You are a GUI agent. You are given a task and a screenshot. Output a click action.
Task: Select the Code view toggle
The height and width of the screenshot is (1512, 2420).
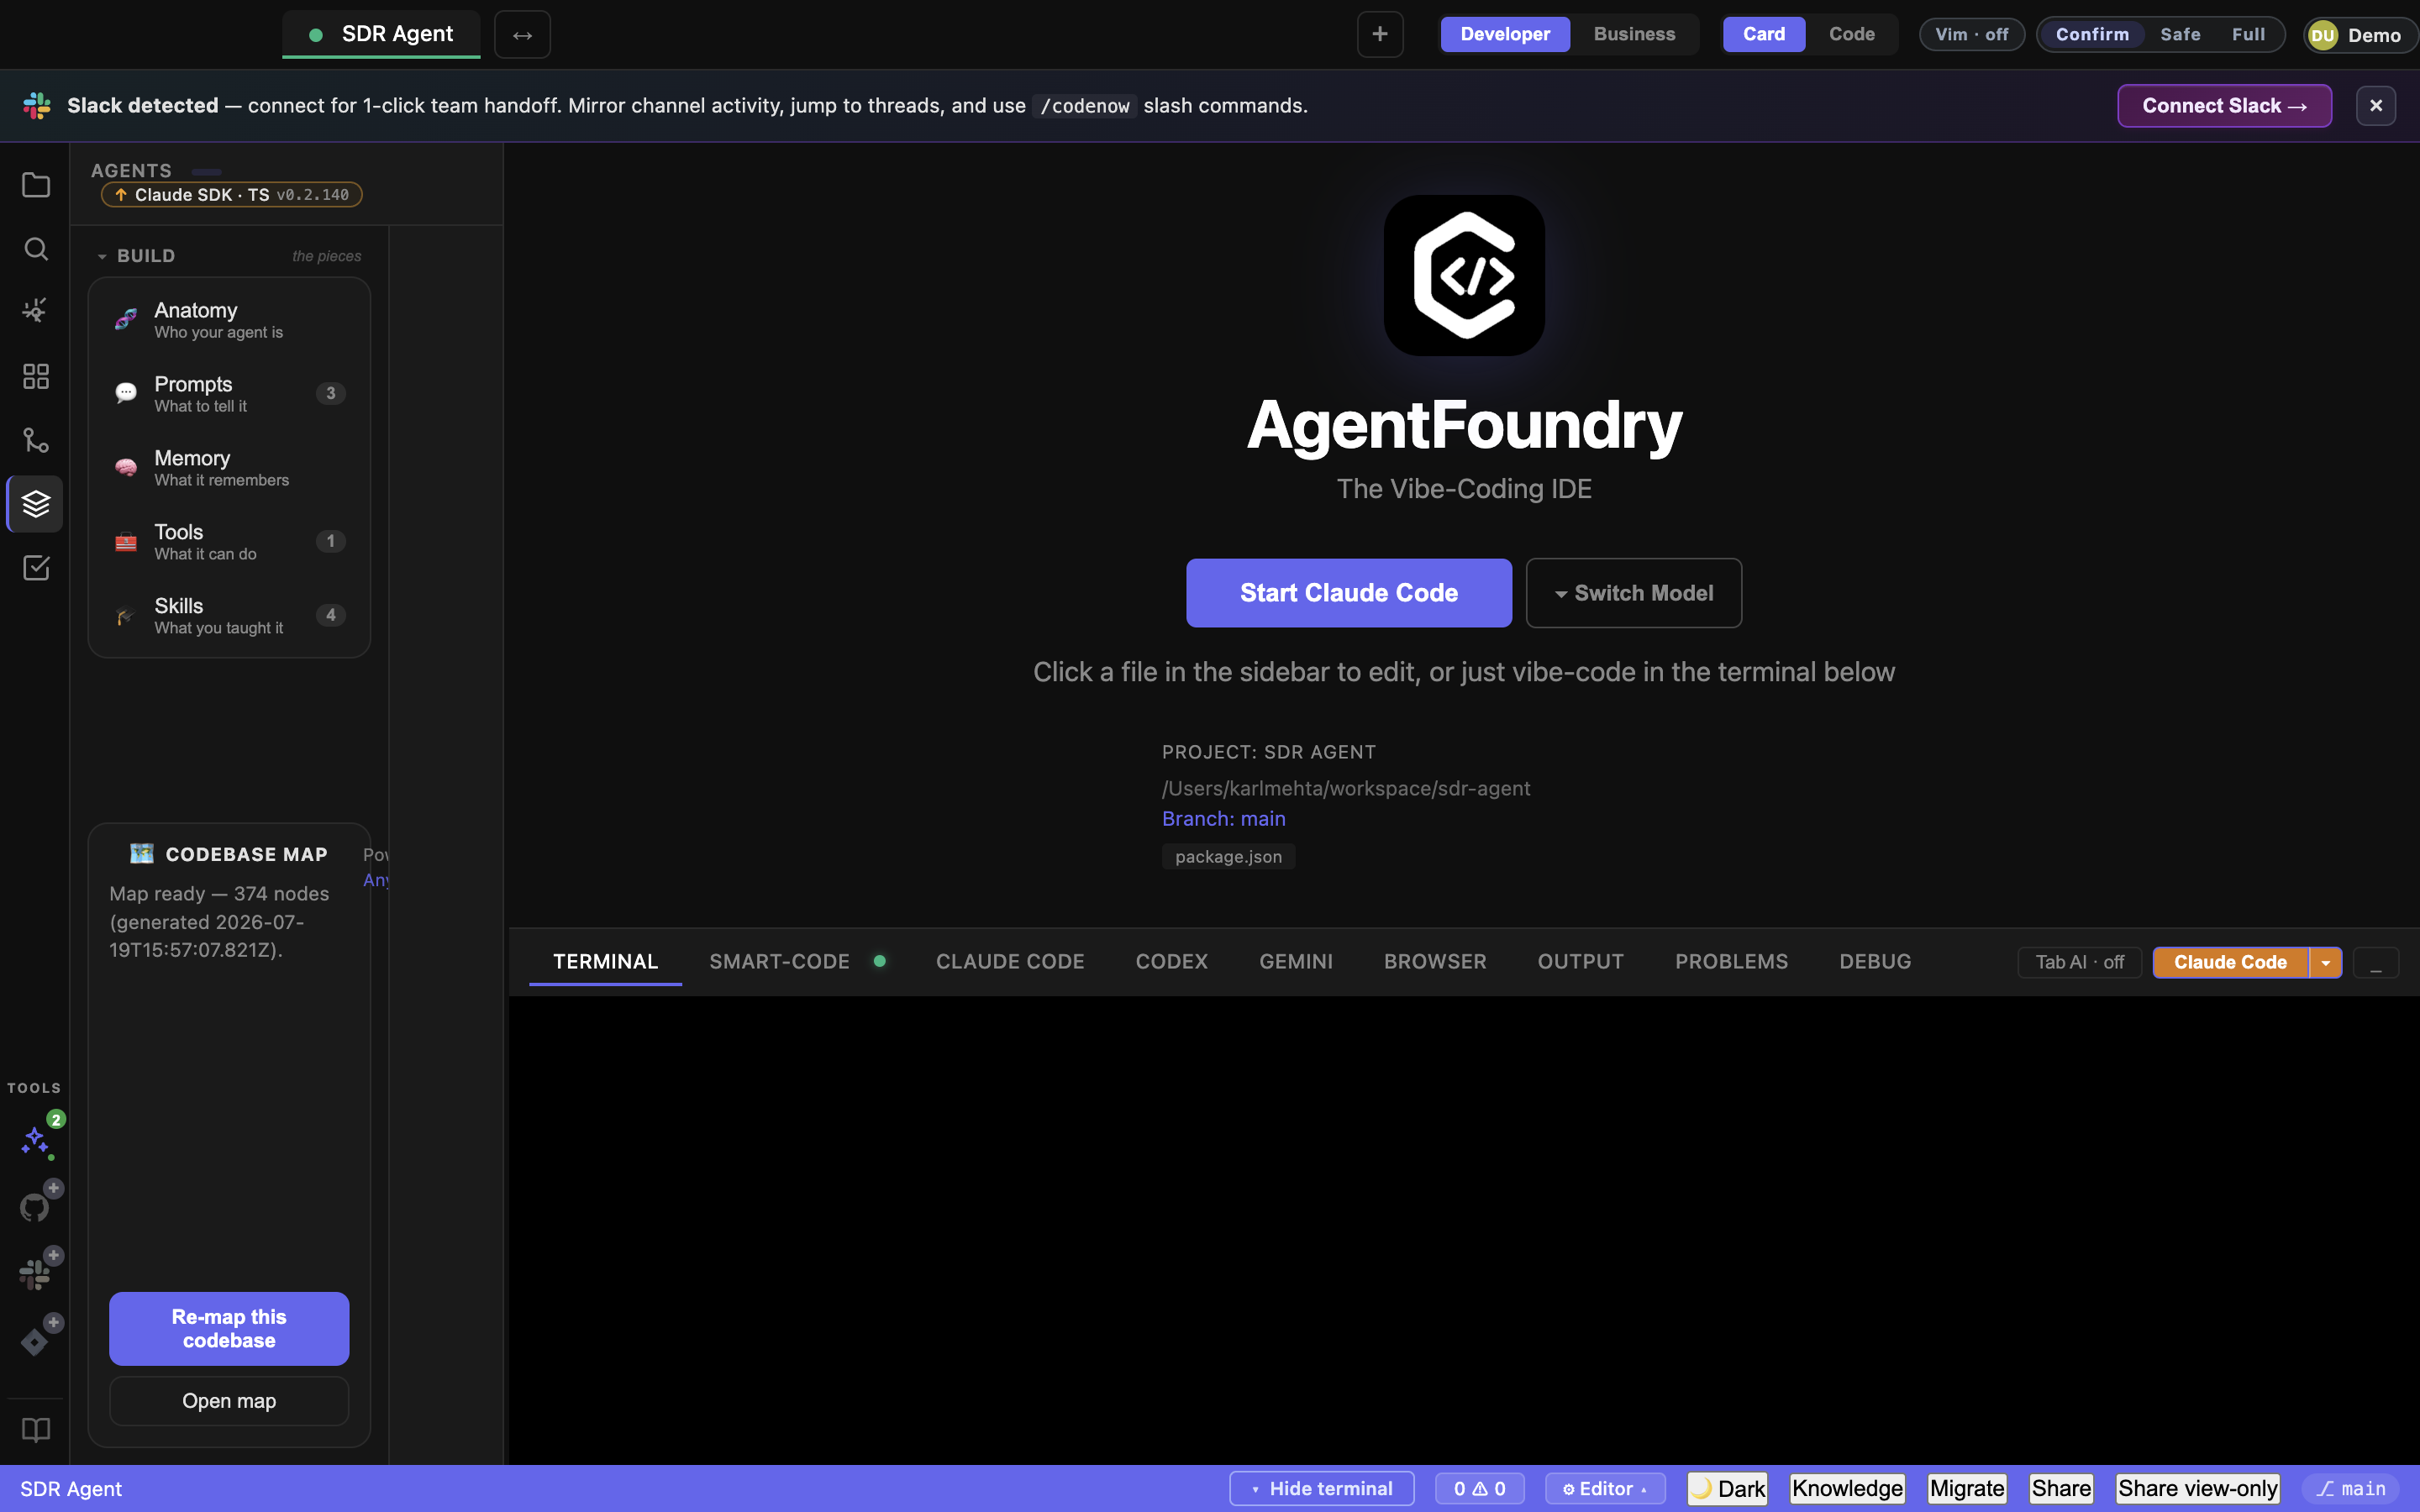1852,34
